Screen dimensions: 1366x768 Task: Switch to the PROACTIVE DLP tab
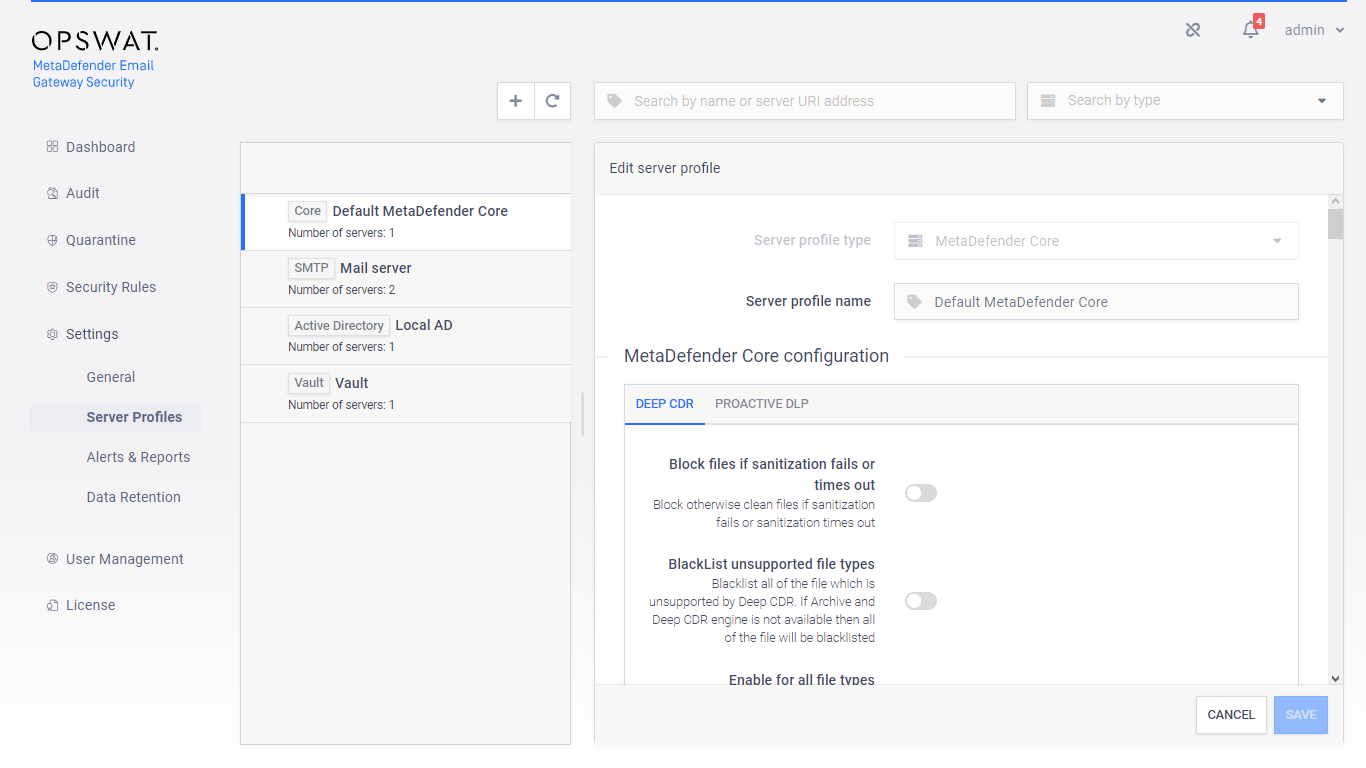click(x=762, y=404)
